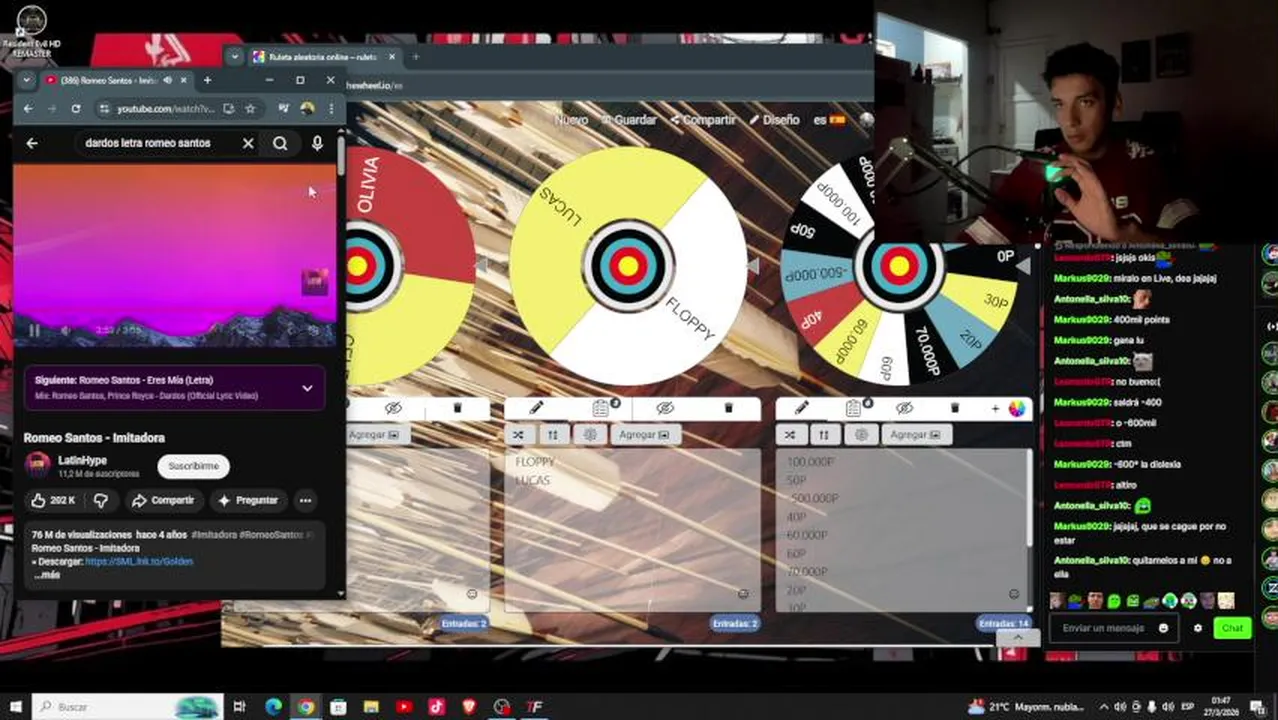The width and height of the screenshot is (1278, 720).
Task: Go back using YouTube search back arrow
Action: pos(32,143)
